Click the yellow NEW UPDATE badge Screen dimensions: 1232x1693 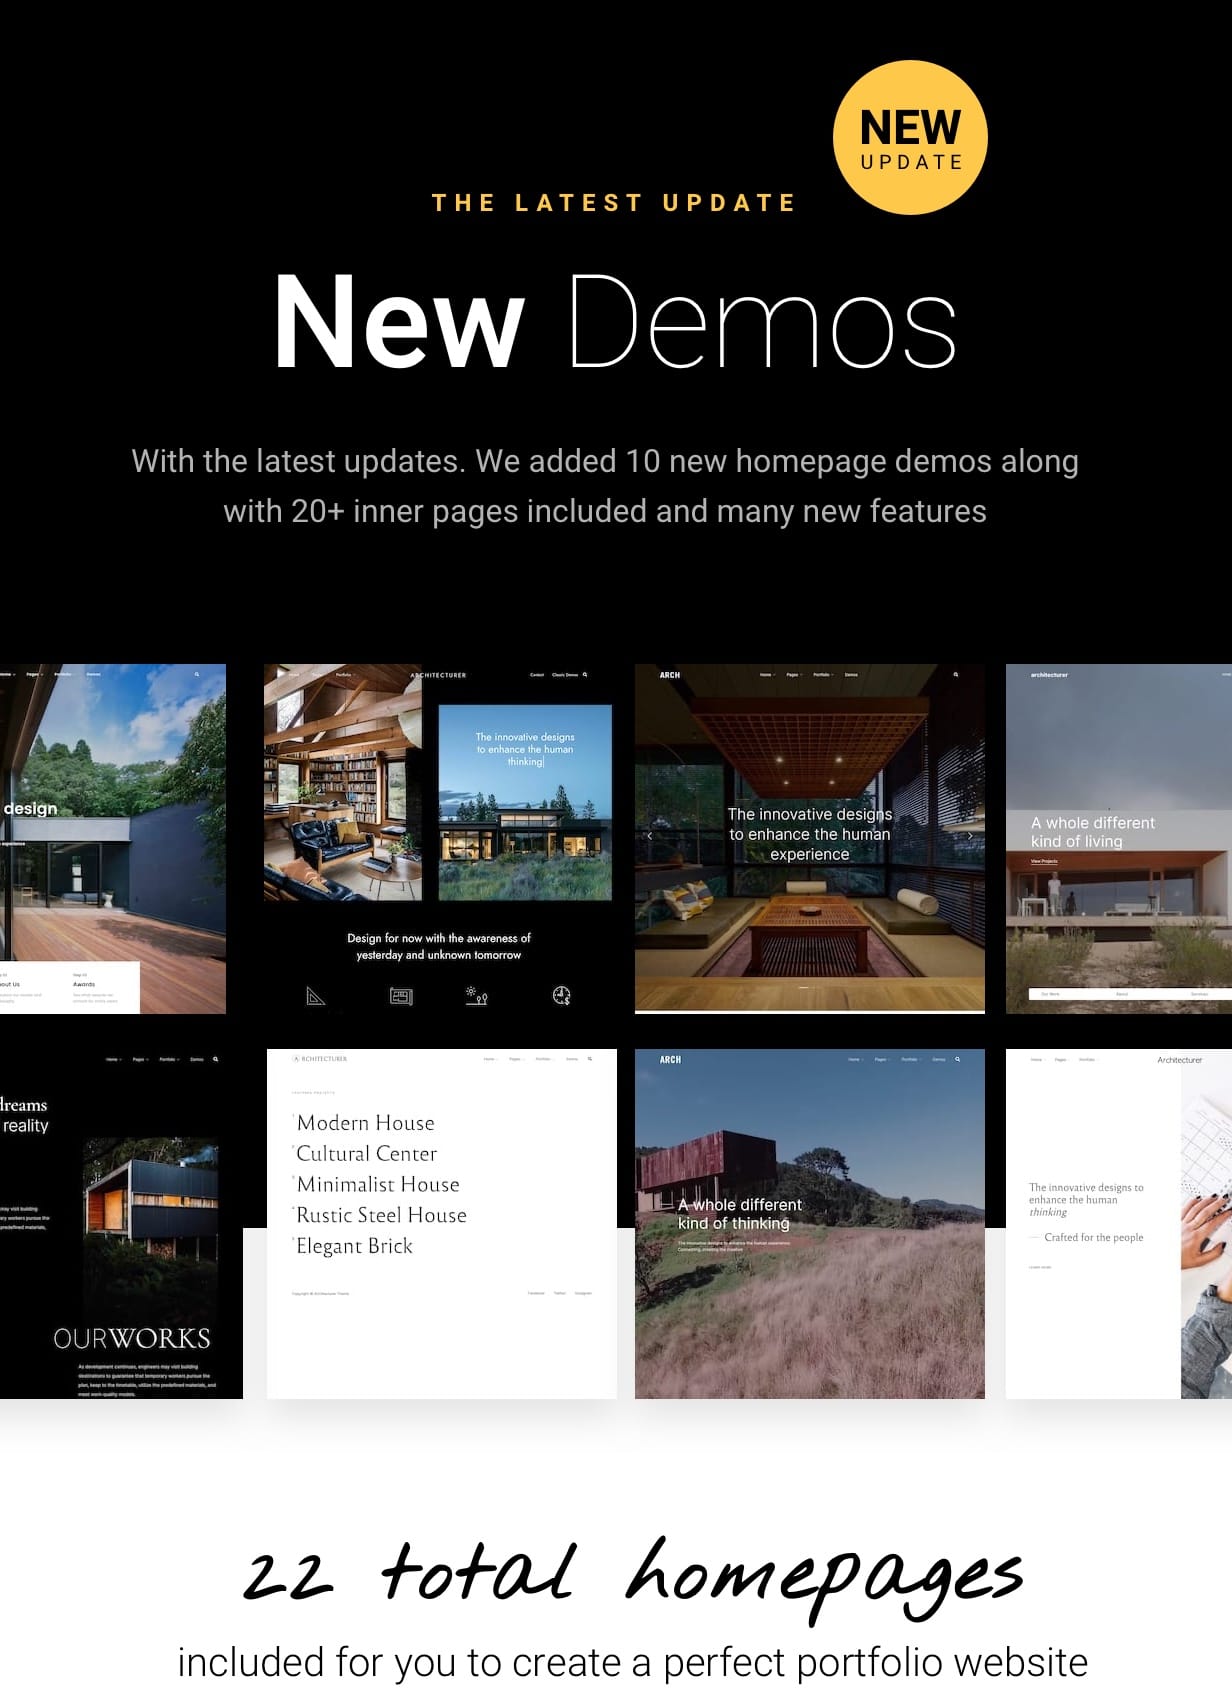pyautogui.click(x=910, y=138)
